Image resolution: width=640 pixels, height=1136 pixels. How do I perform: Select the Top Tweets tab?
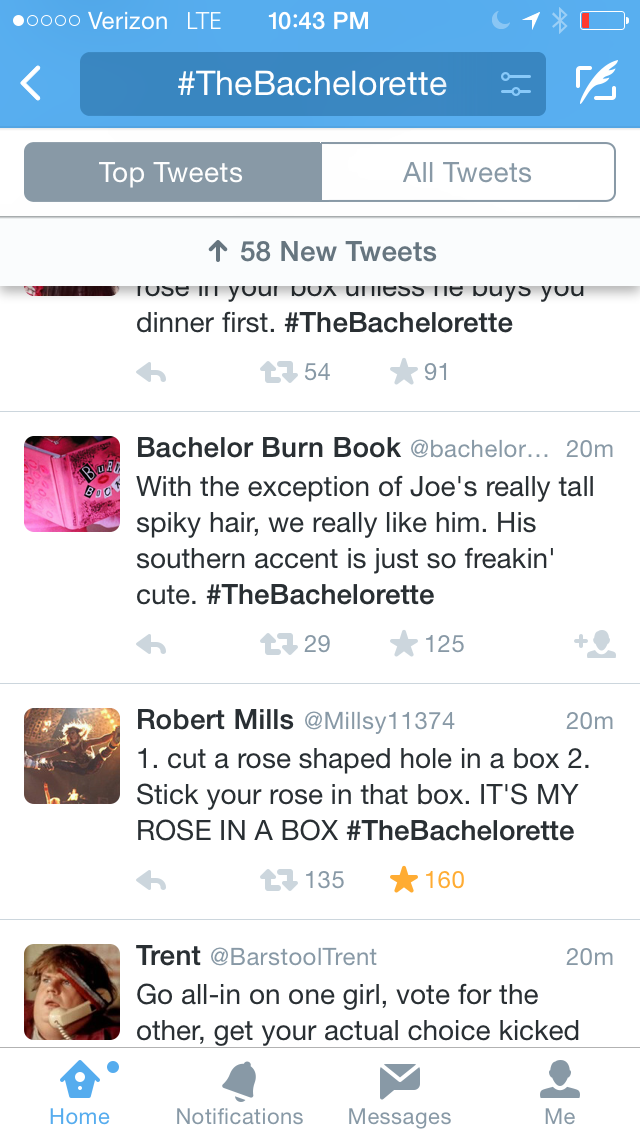click(x=172, y=172)
